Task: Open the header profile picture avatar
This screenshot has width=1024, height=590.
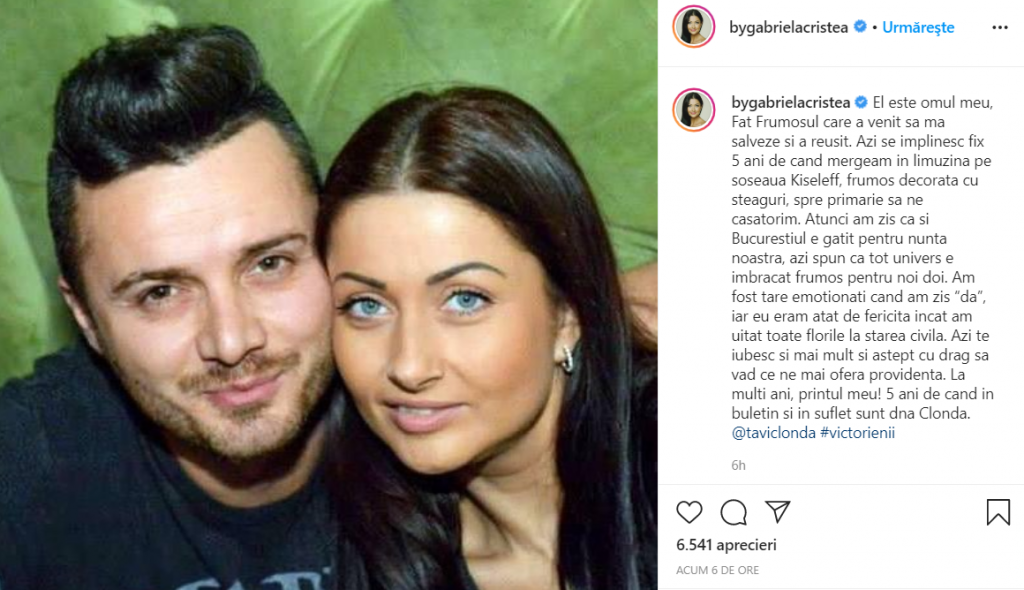Action: [x=694, y=27]
